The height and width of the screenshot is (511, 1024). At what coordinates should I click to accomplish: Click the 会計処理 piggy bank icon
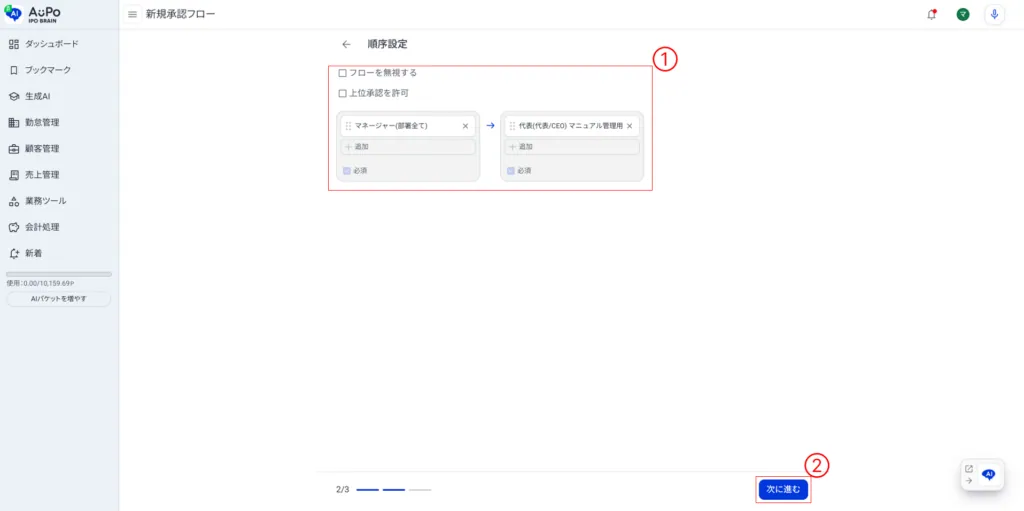[14, 227]
